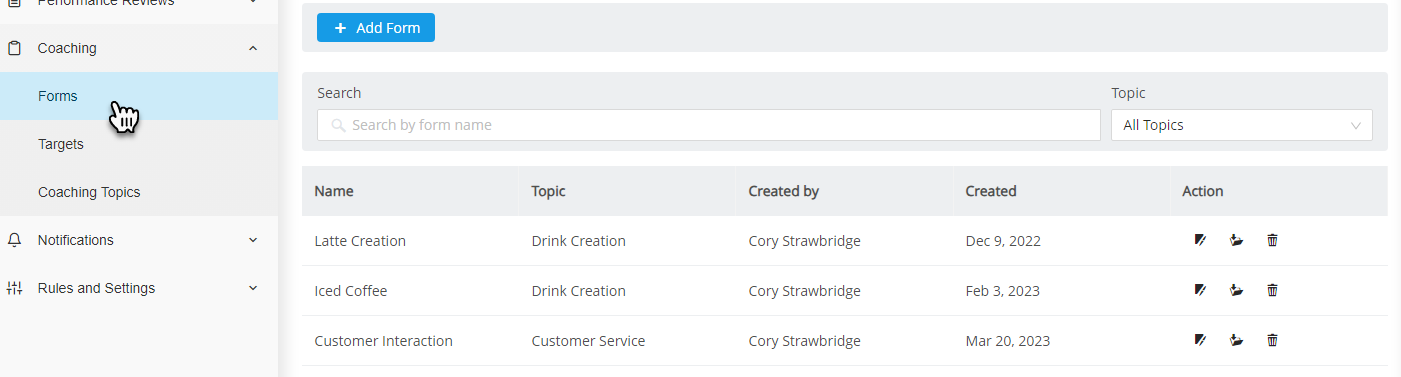Archive the Latte Creation form
This screenshot has height=377, width=1401.
1236,240
